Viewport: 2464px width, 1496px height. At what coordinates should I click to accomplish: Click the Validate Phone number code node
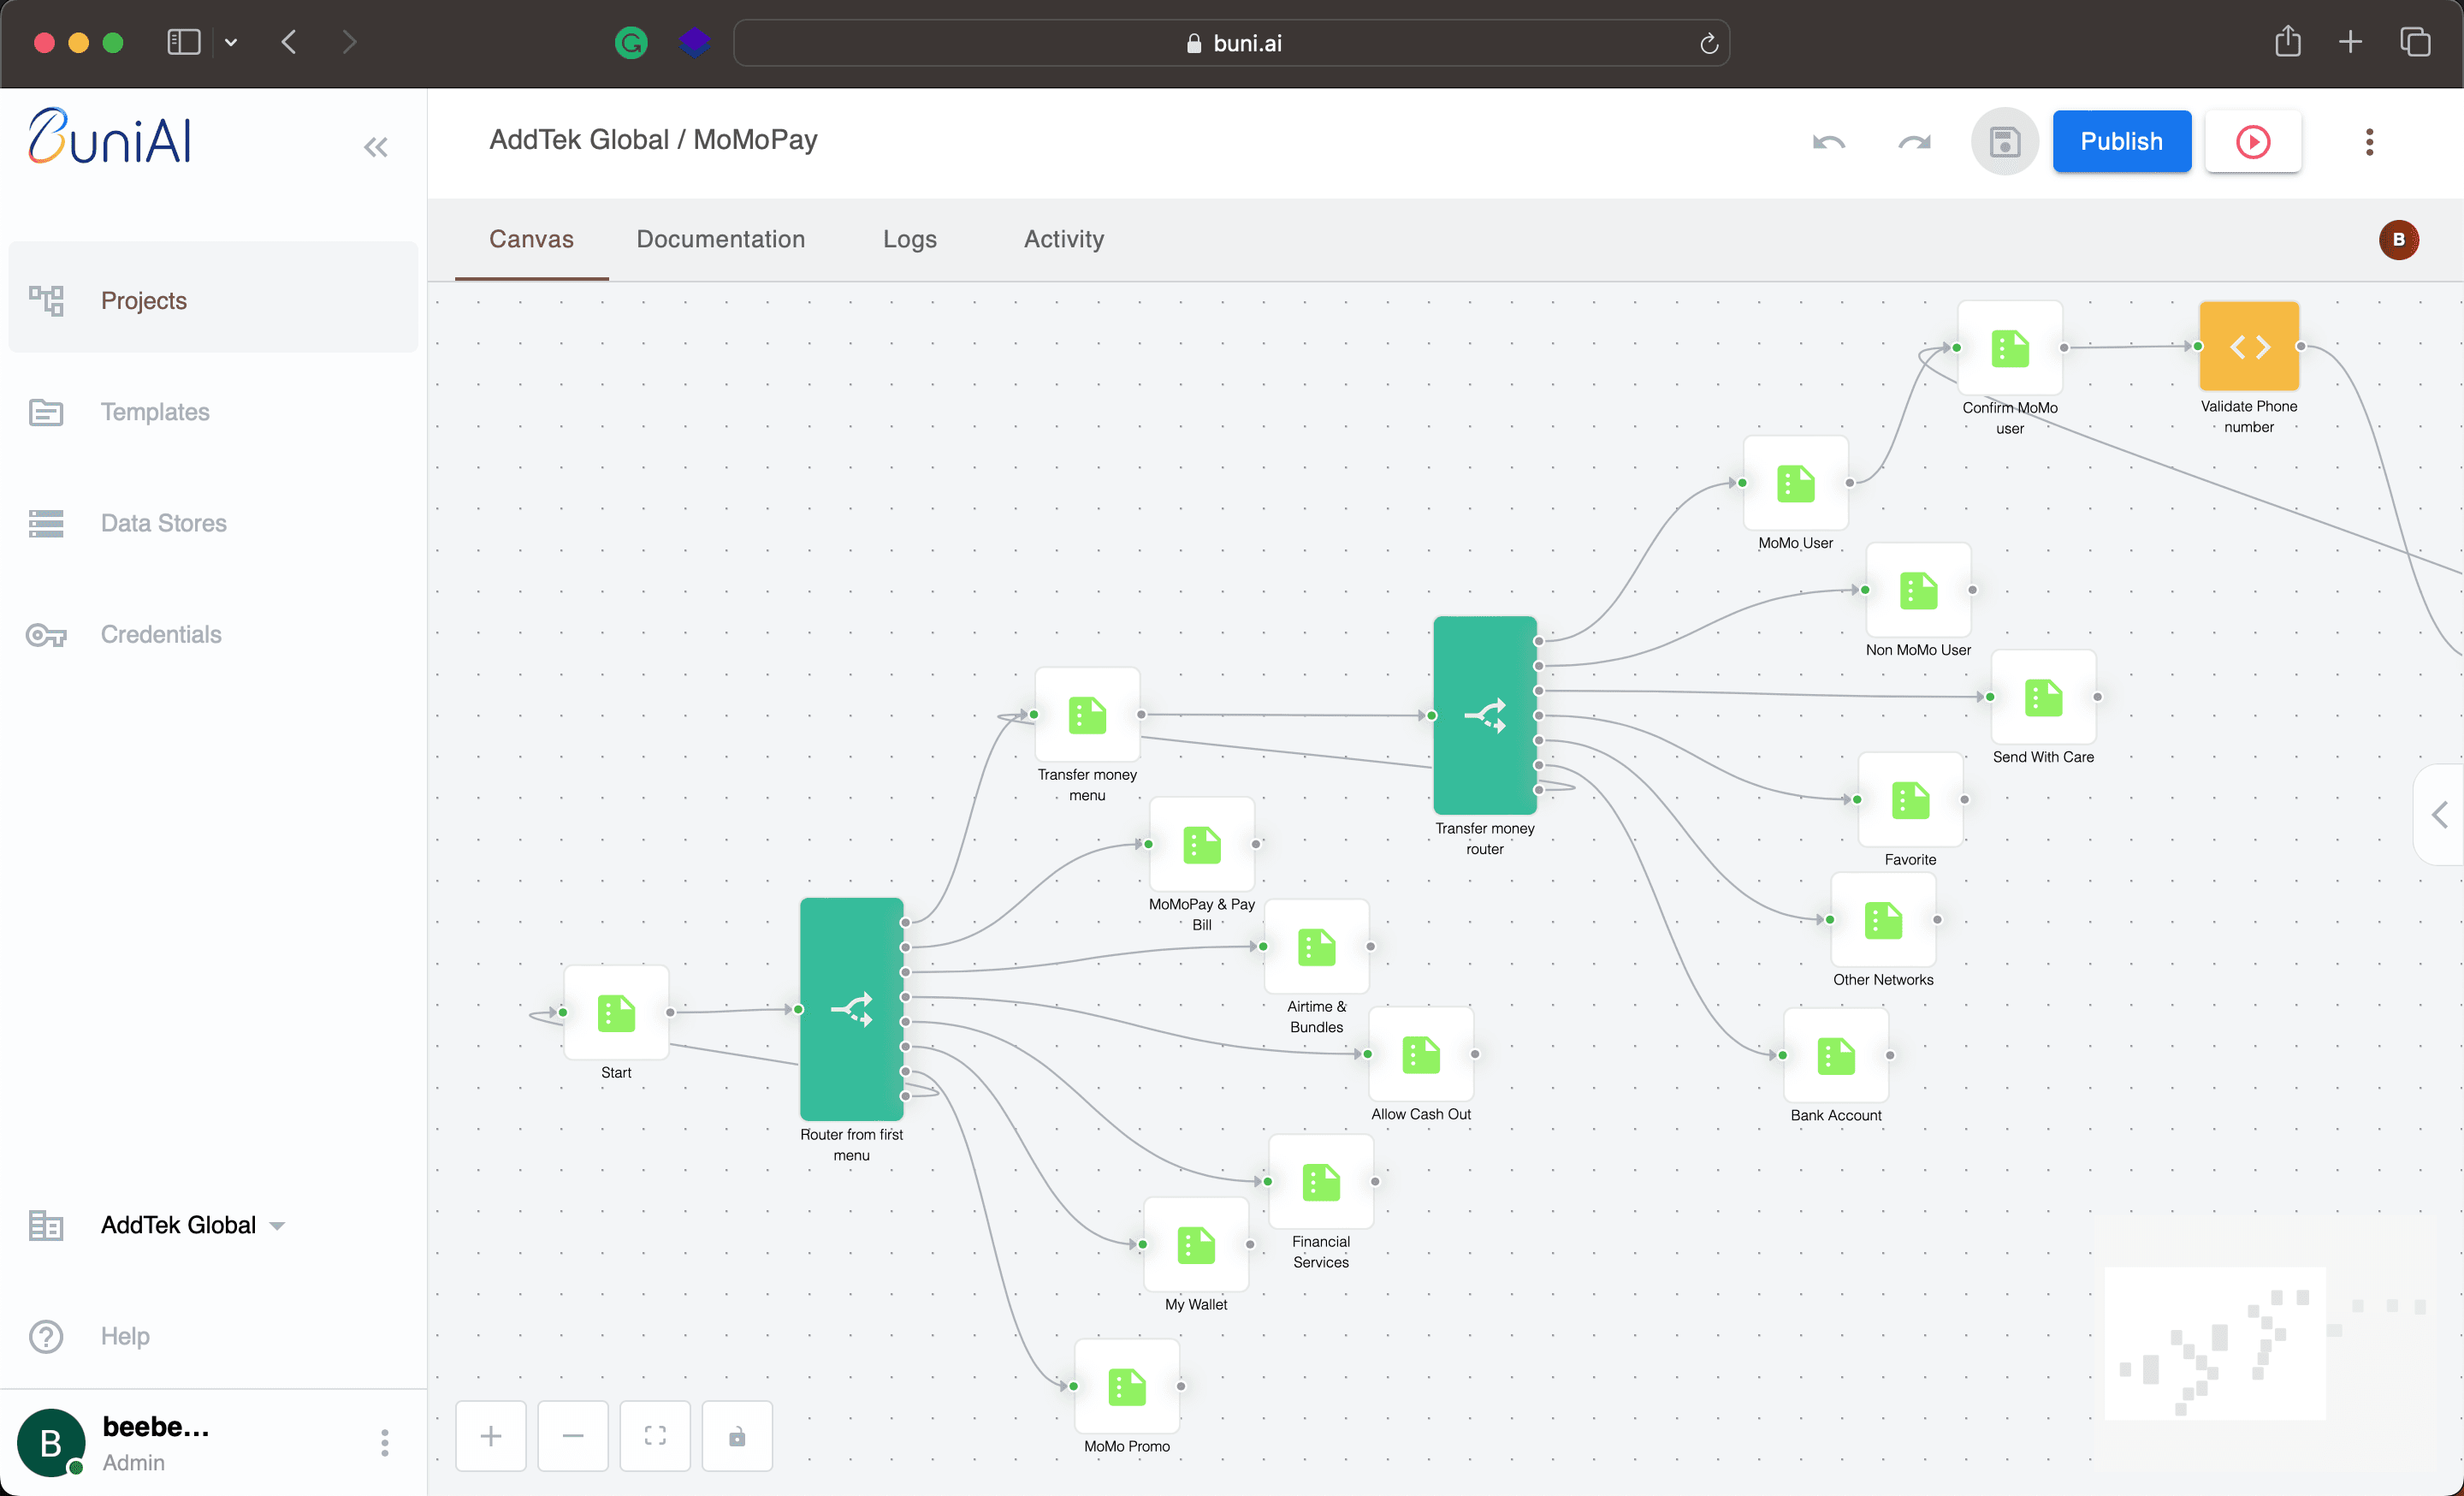(2249, 346)
